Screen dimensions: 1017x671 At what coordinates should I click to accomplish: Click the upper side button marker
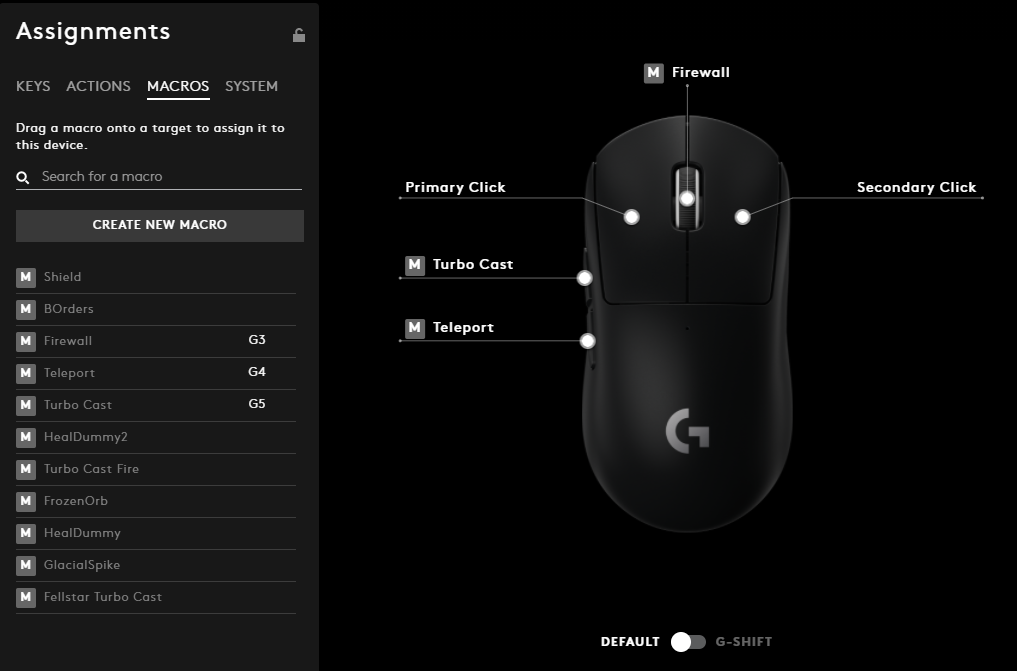click(584, 278)
